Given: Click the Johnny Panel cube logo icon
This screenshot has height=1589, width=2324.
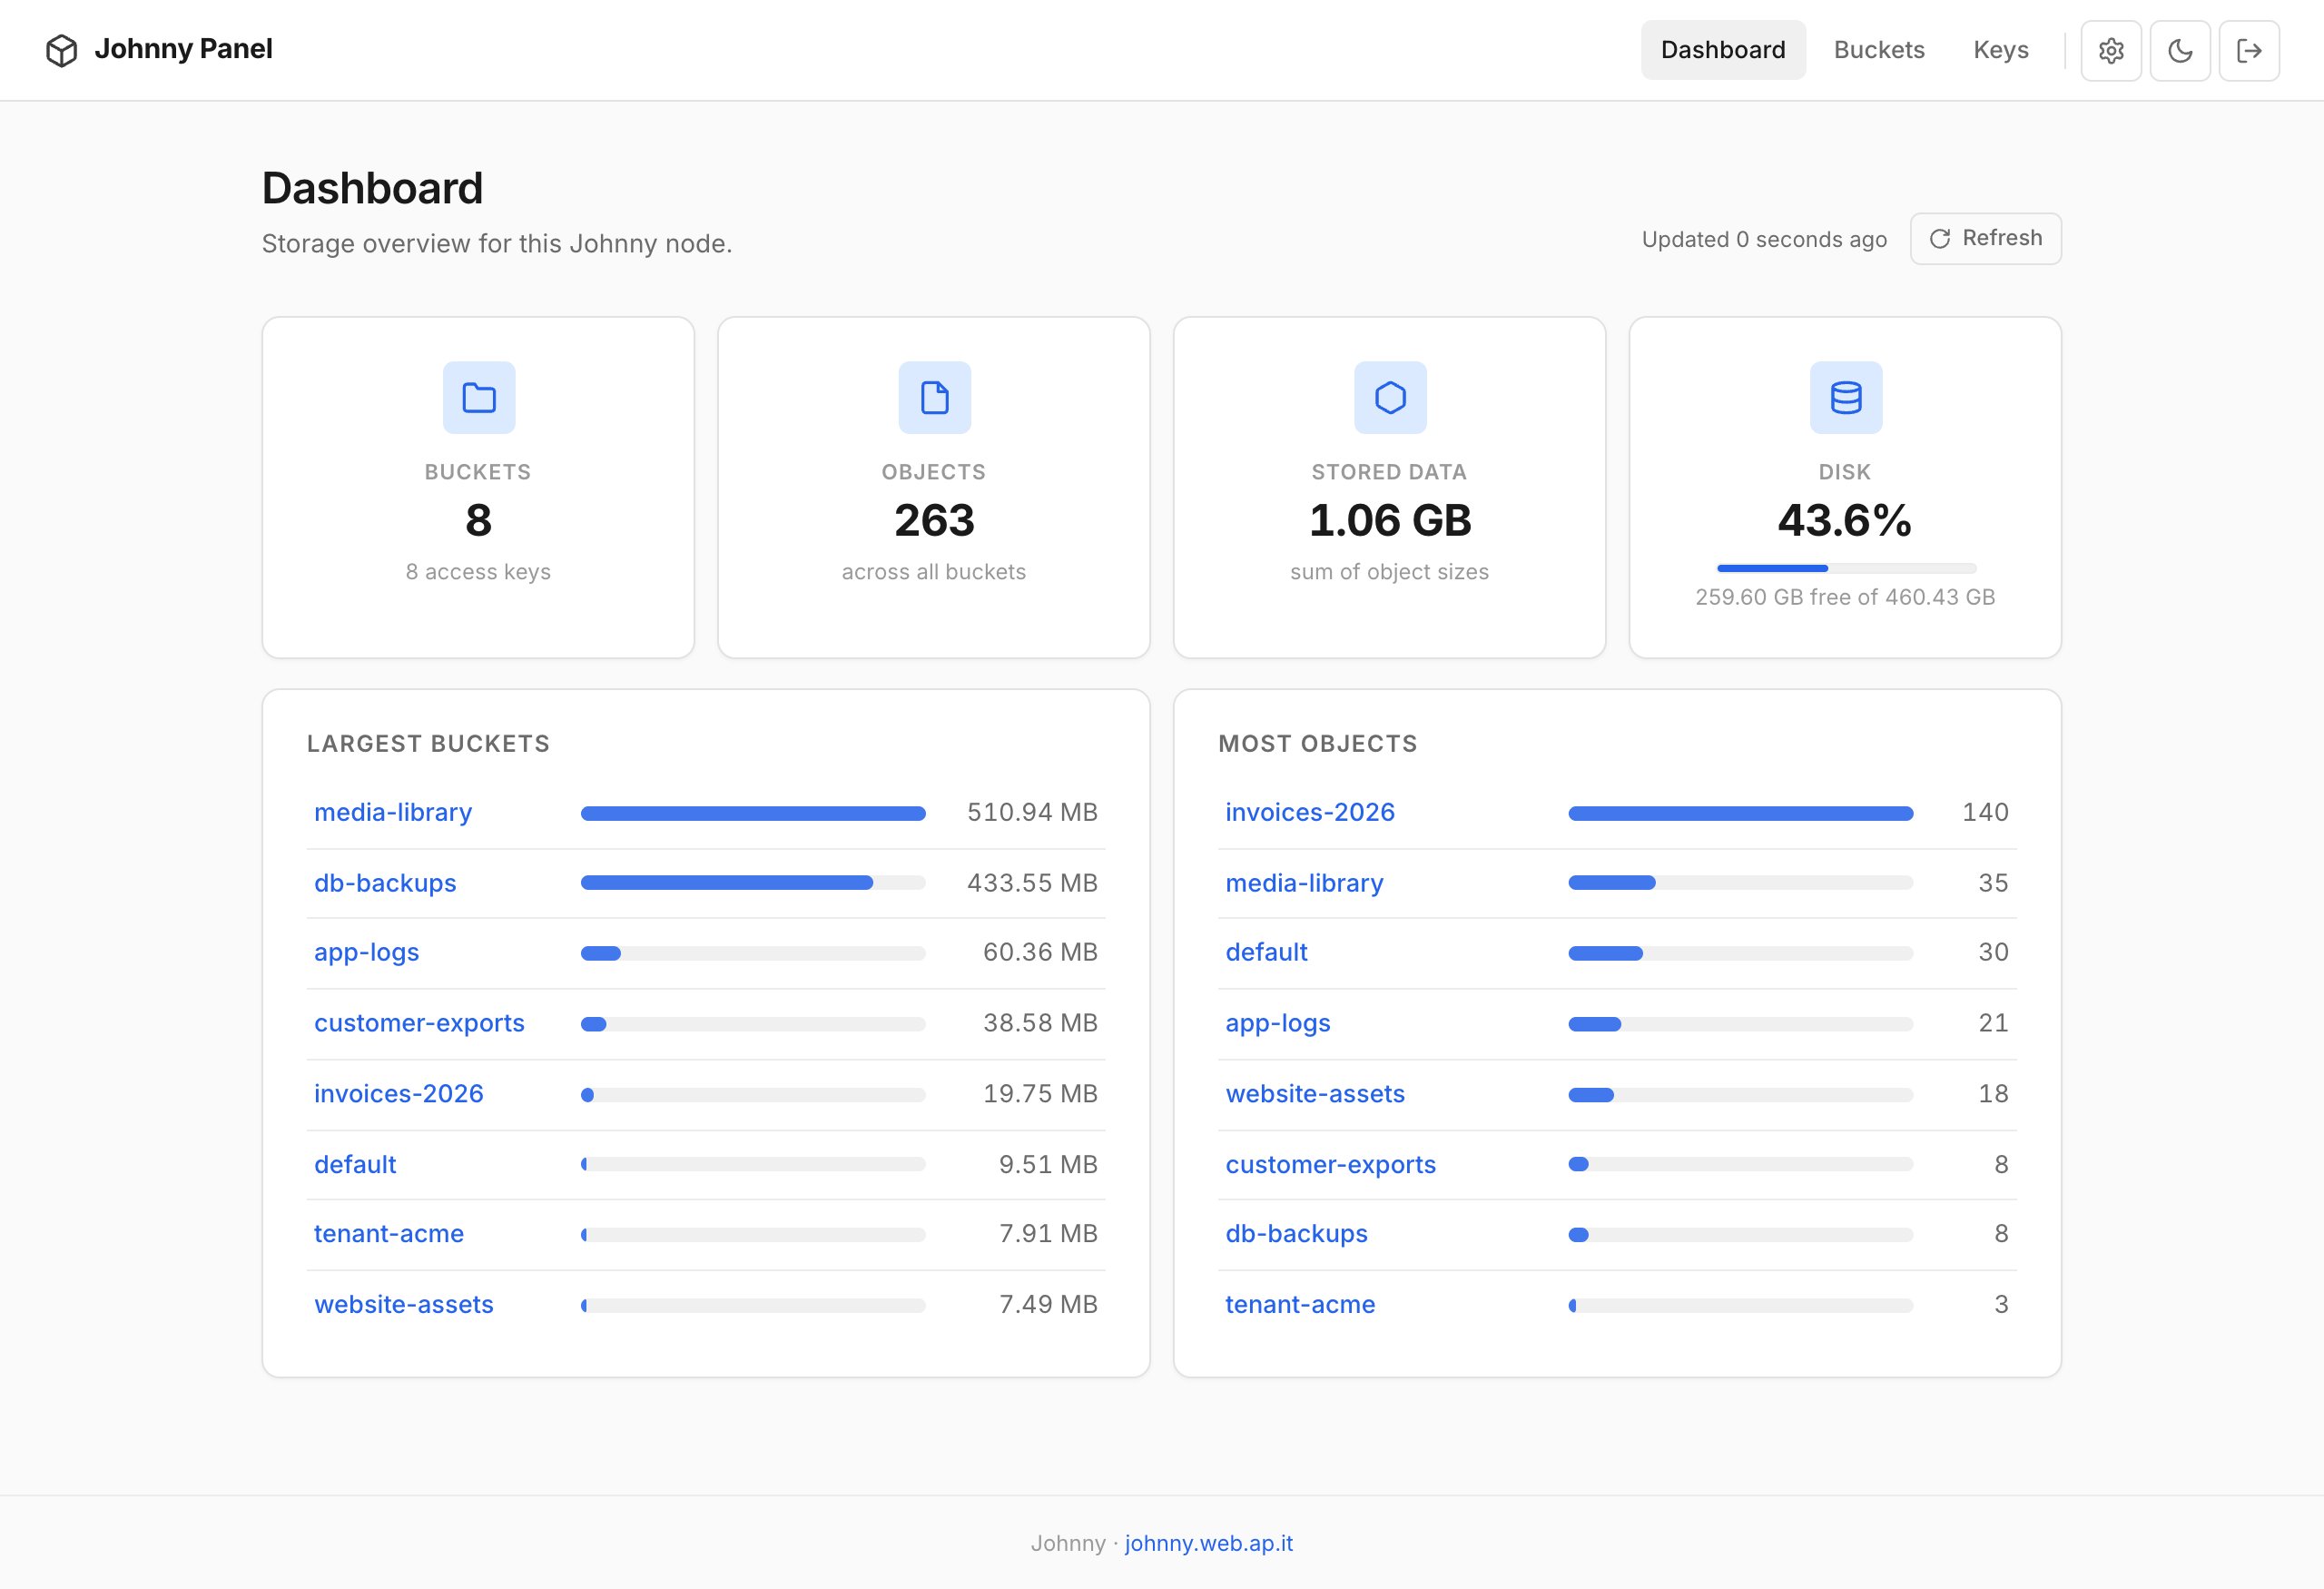Looking at the screenshot, I should pyautogui.click(x=61, y=50).
